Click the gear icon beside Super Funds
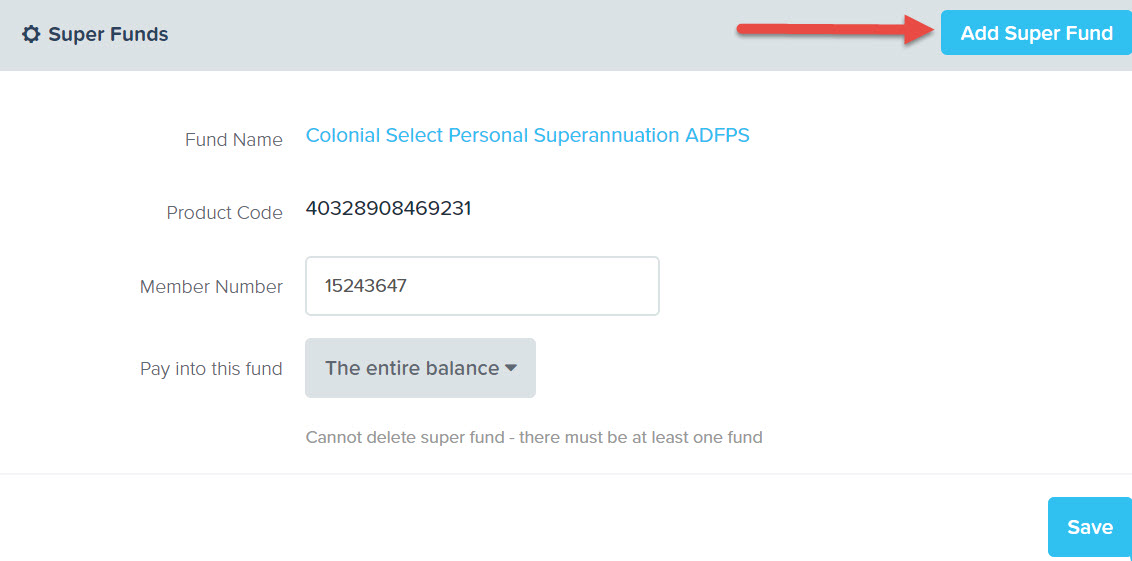This screenshot has width=1132, height=561. click(31, 34)
